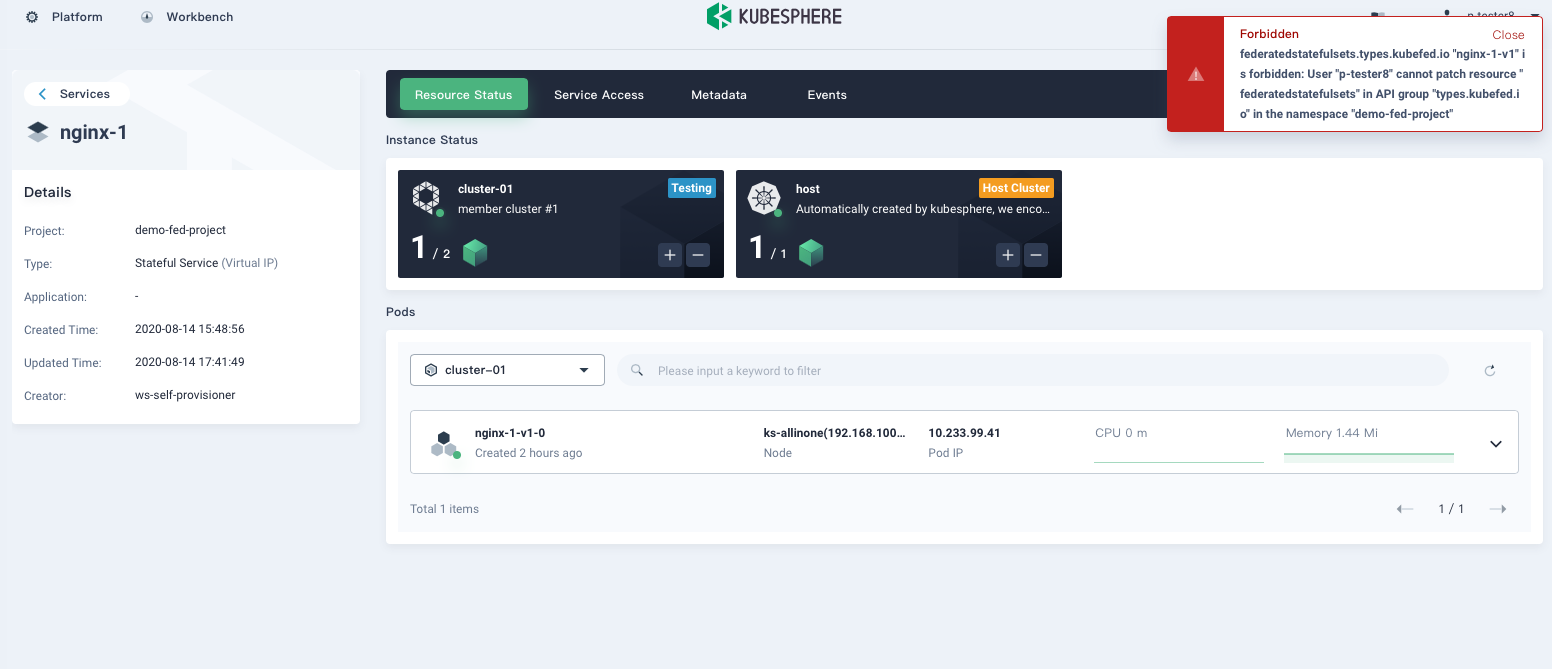Click the Created Time 2020-08-14 15:48:56
The width and height of the screenshot is (1552, 669).
190,329
